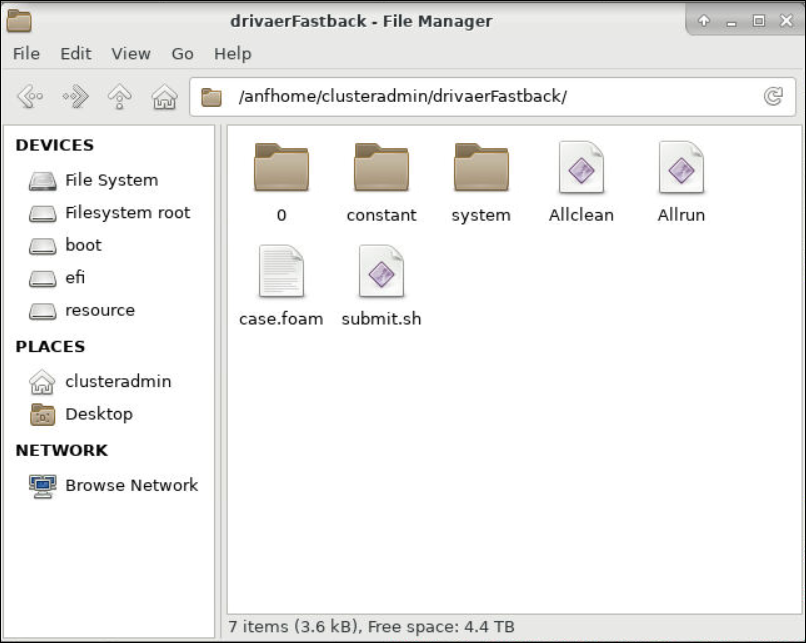The width and height of the screenshot is (806, 643).
Task: Click the status bar text "7 items (3.6 kB)"
Action: click(x=292, y=627)
